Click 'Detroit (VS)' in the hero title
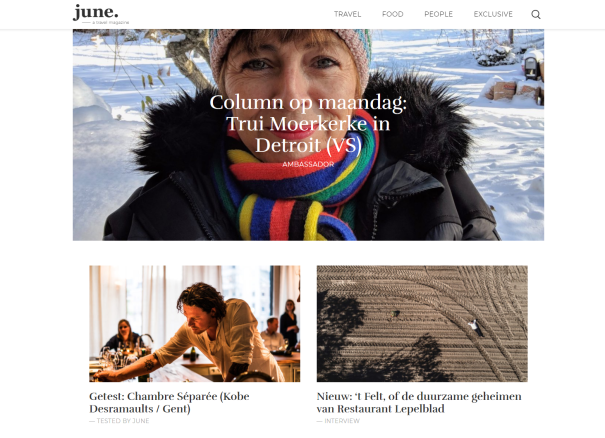The height and width of the screenshot is (438, 605). coord(308,145)
